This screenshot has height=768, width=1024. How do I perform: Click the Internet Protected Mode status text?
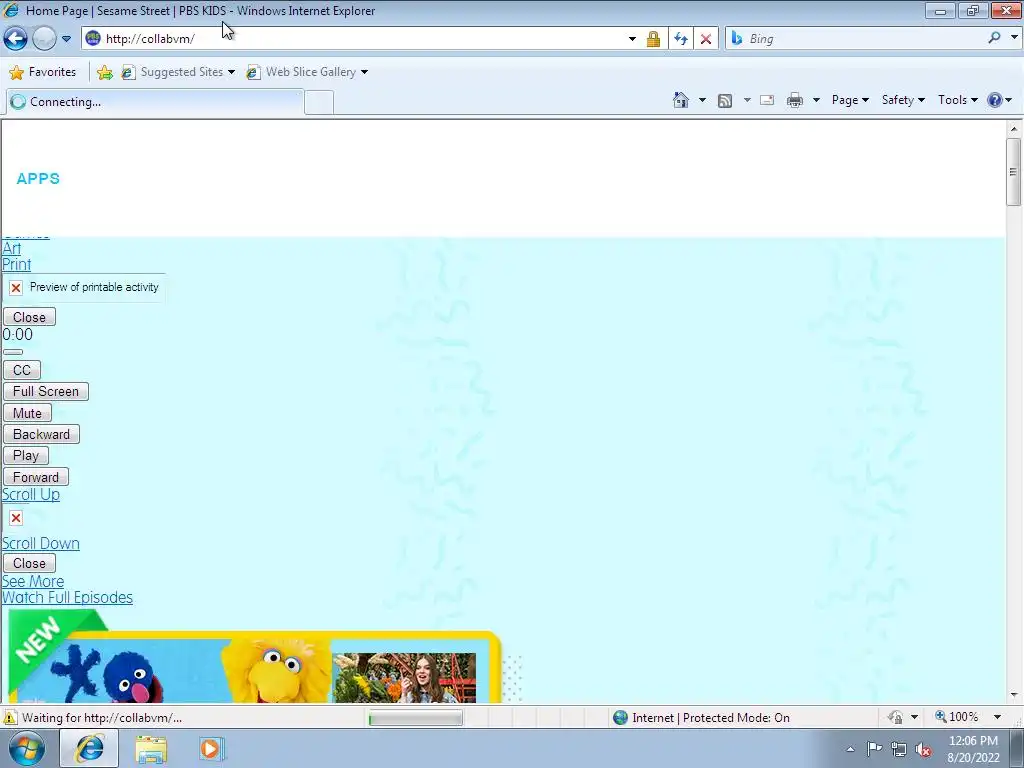click(711, 718)
